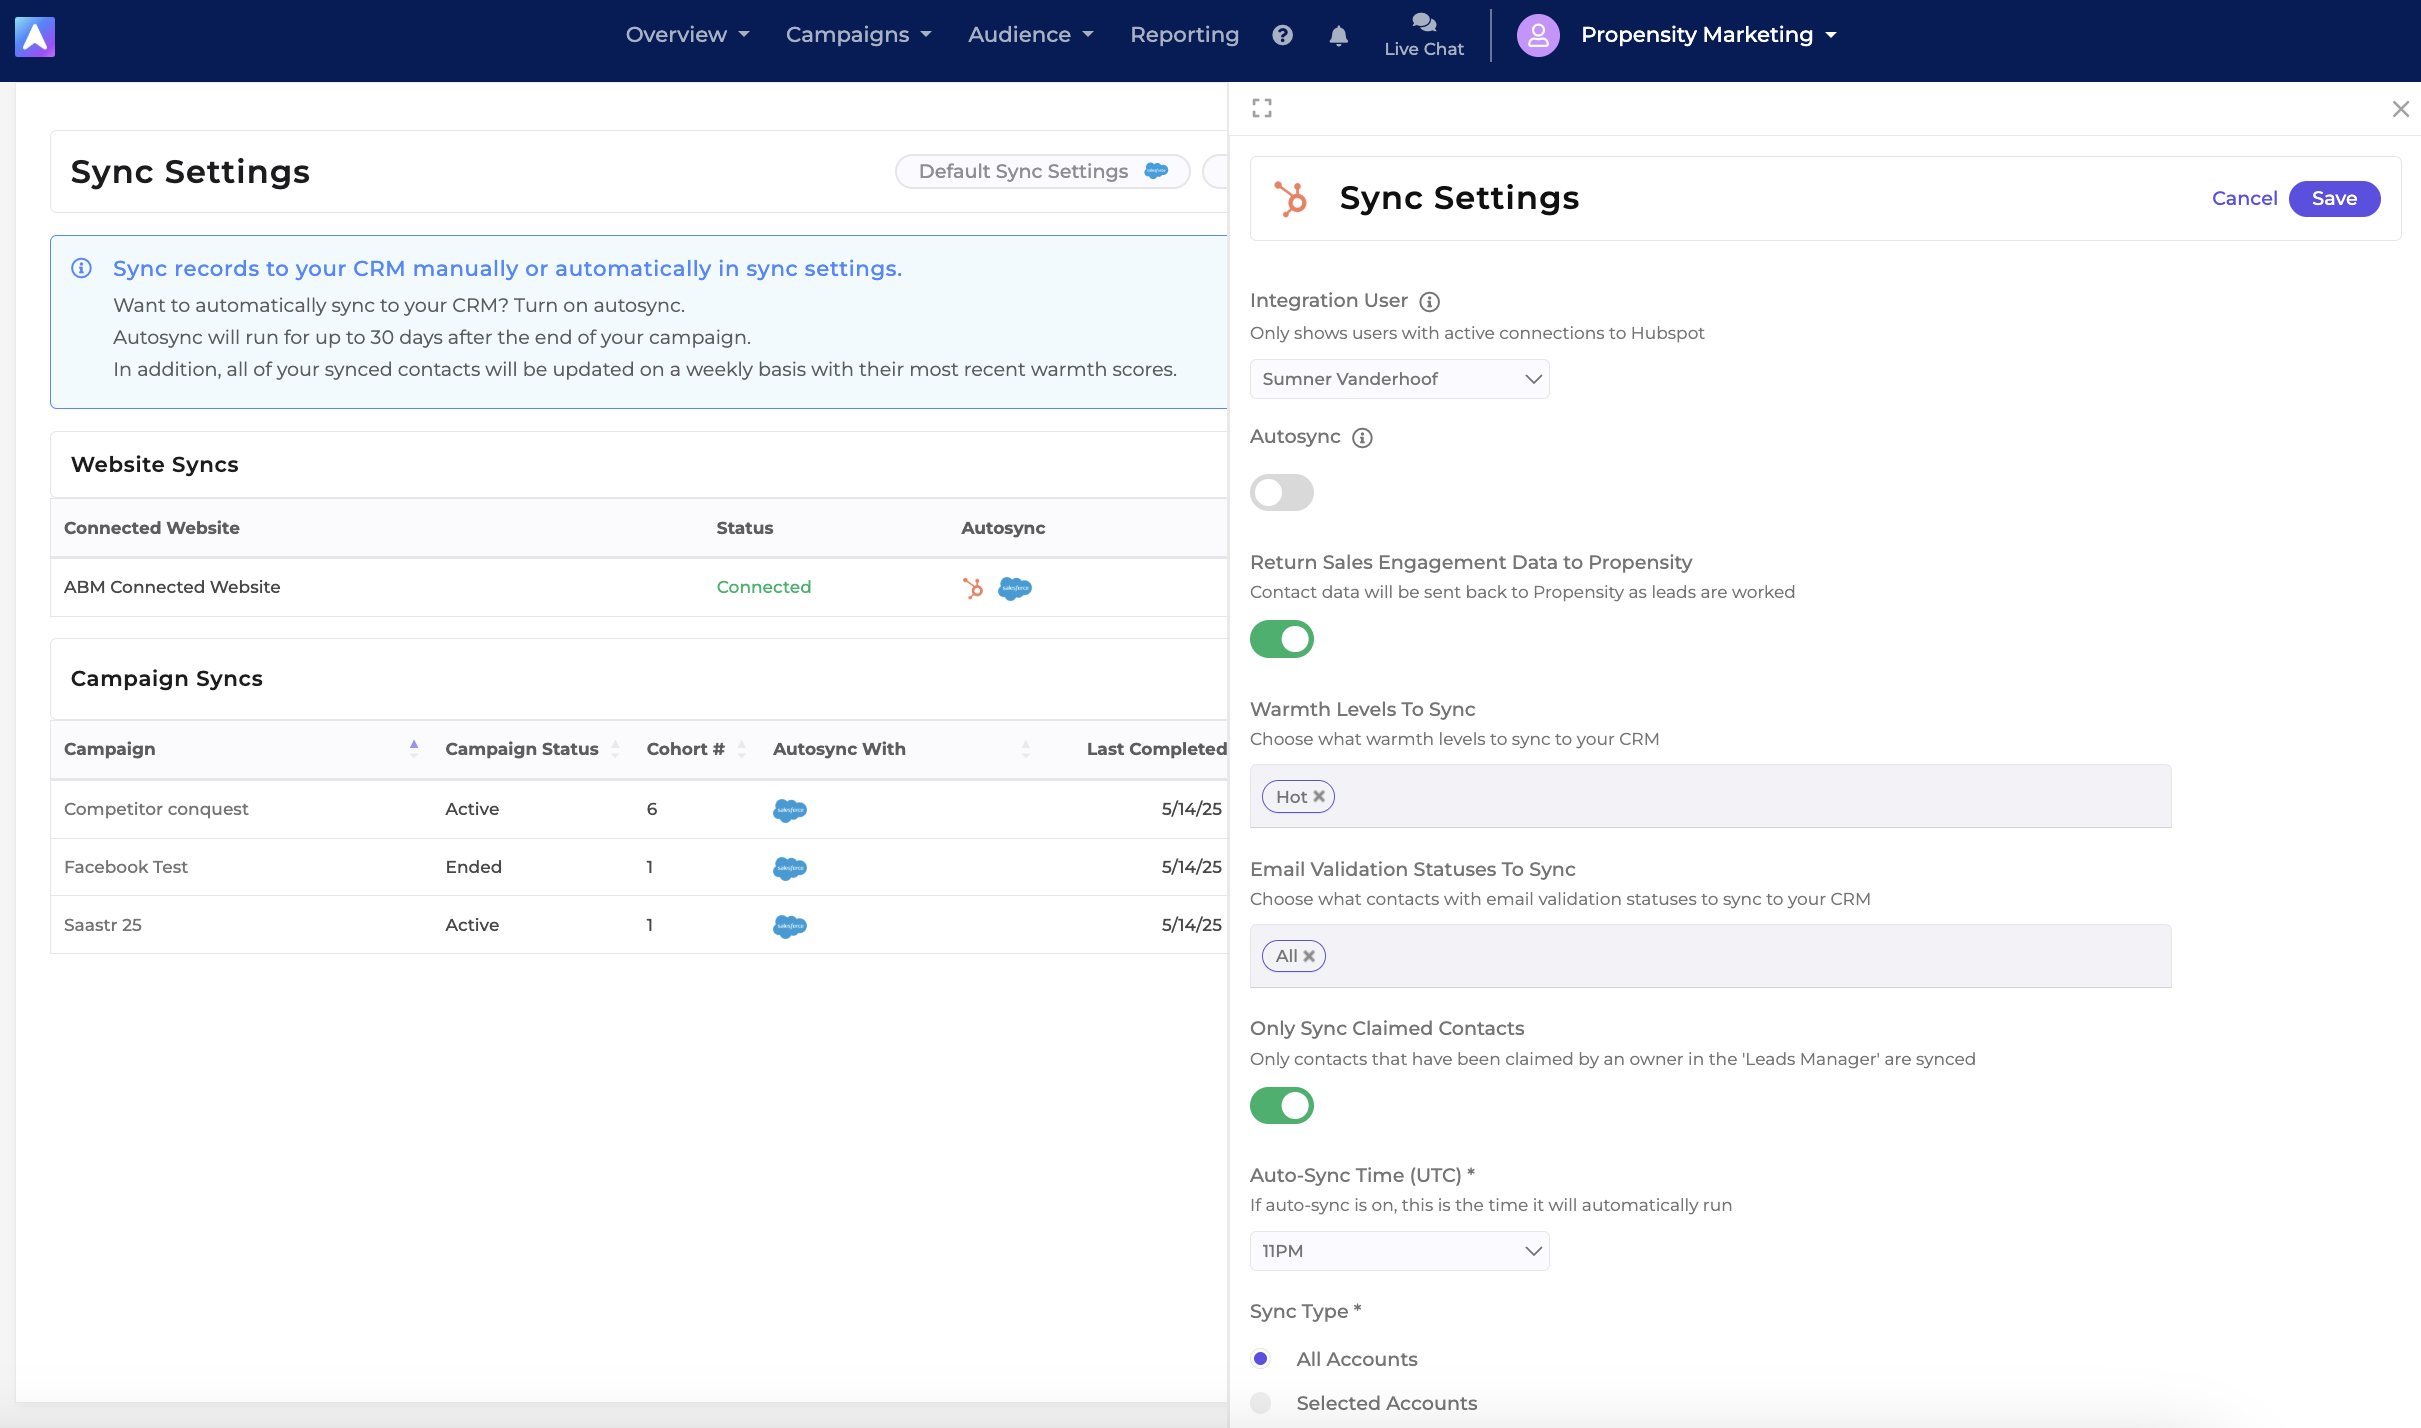Go to Reporting
2421x1428 pixels.
click(1184, 35)
